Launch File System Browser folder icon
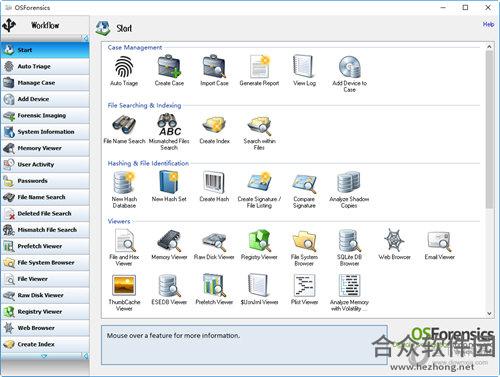 point(304,241)
